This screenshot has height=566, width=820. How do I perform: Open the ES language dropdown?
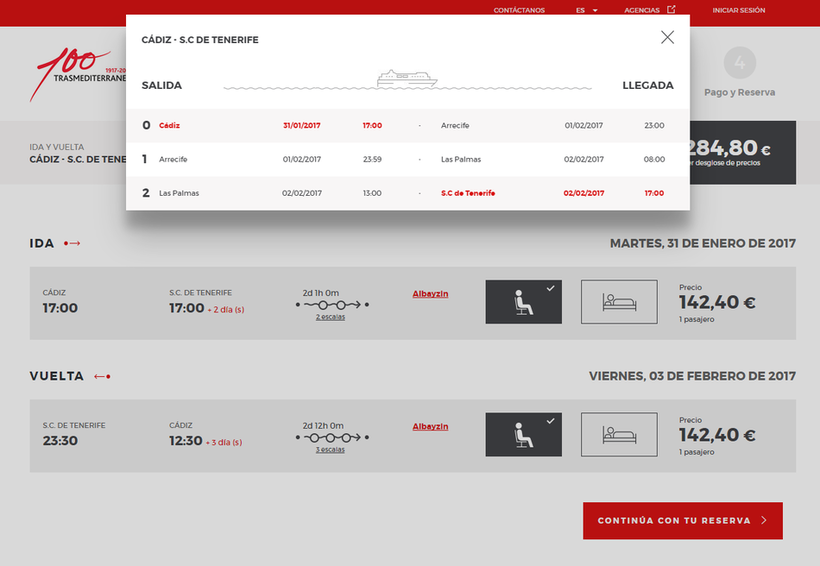586,10
